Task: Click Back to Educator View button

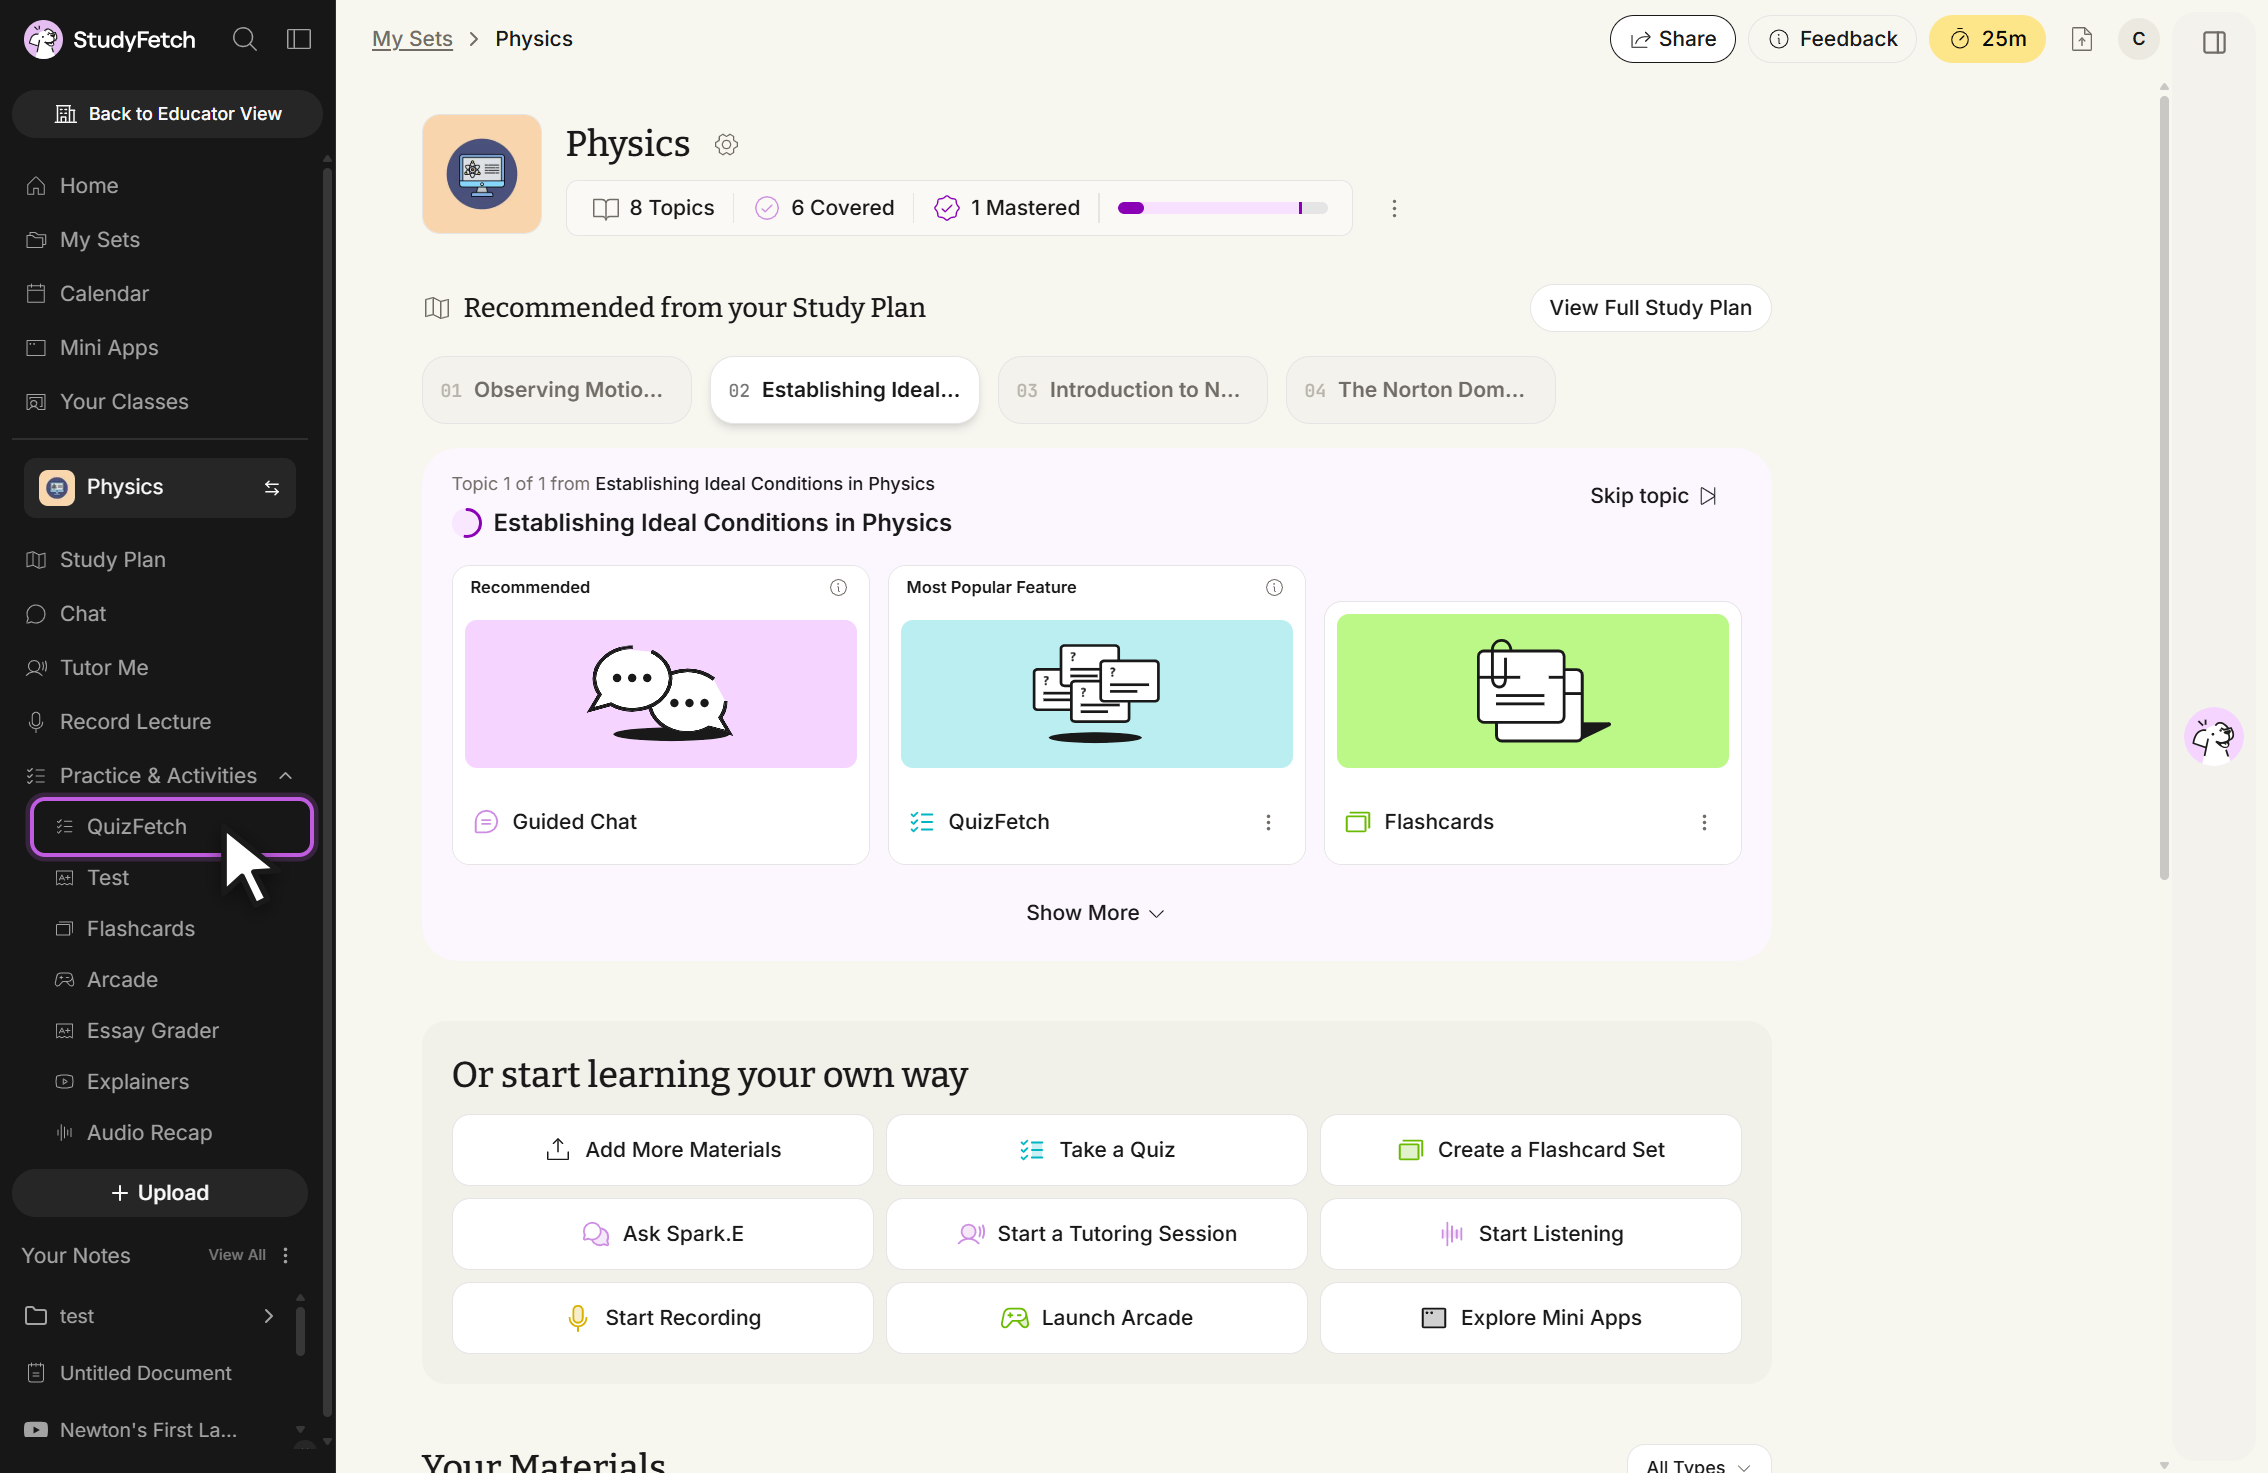Action: (x=167, y=114)
